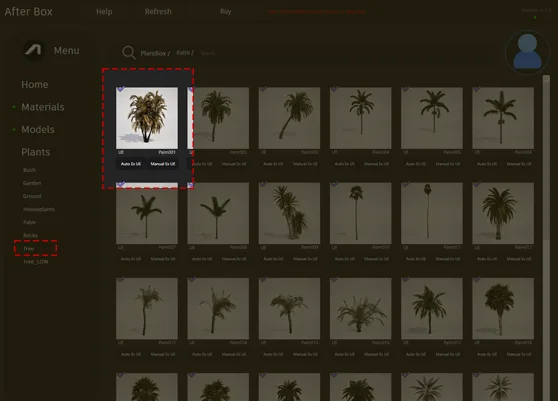This screenshot has width=558, height=401.
Task: Click the After Box logo icon beside Menu
Action: [x=34, y=50]
